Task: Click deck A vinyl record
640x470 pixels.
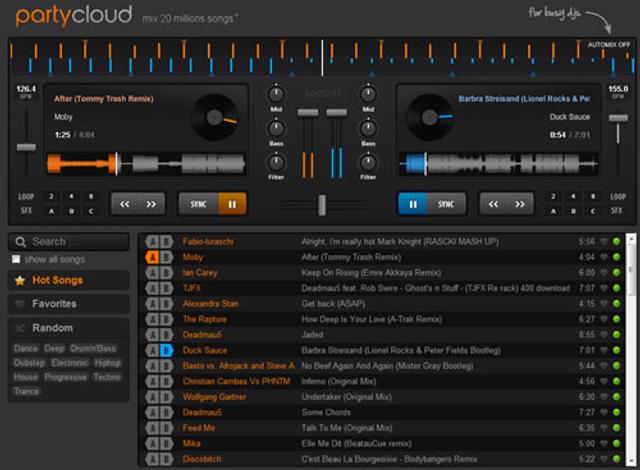Action: click(x=214, y=118)
